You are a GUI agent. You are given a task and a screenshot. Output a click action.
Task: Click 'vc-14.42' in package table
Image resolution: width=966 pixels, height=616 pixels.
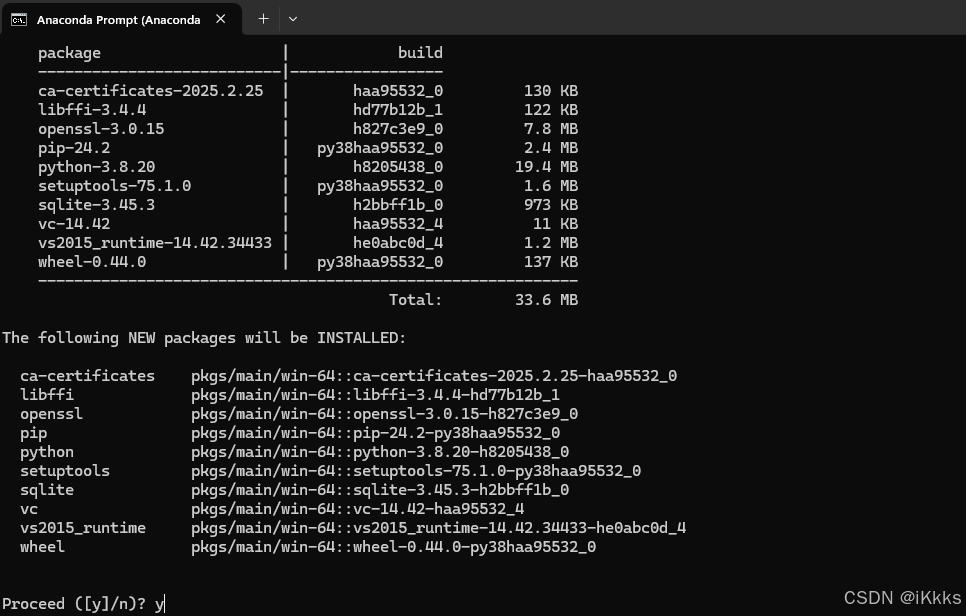coord(74,224)
